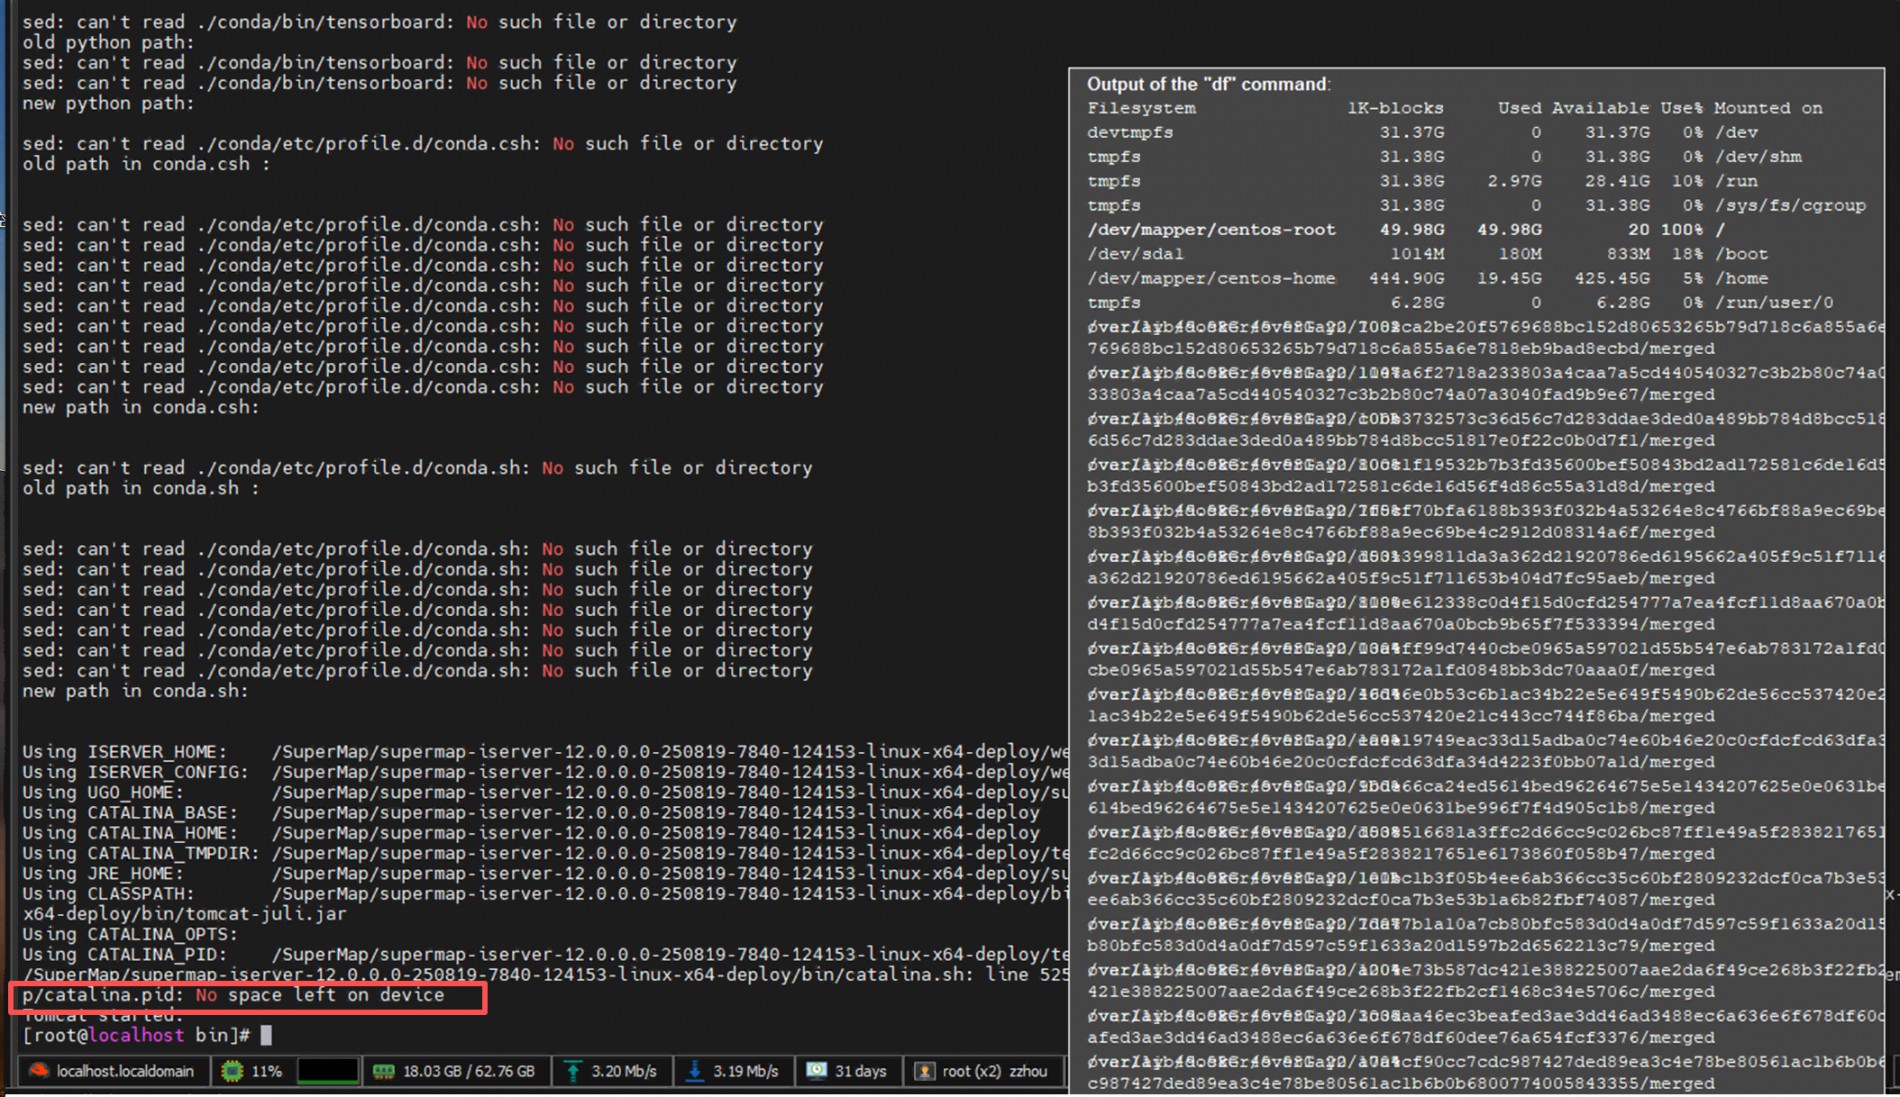The image size is (1900, 1097).
Task: Click the /dev/mapper/centos-root row in df output
Action: click(x=1211, y=230)
